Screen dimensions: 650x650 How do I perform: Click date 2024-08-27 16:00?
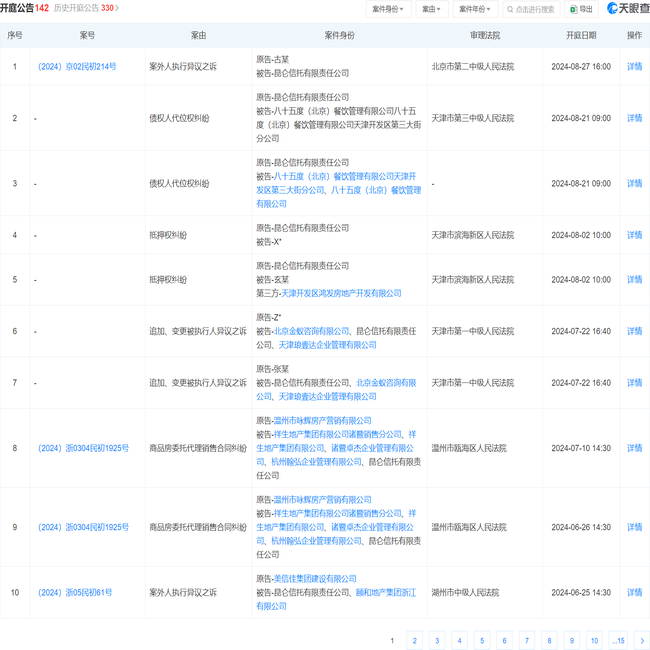click(x=581, y=66)
